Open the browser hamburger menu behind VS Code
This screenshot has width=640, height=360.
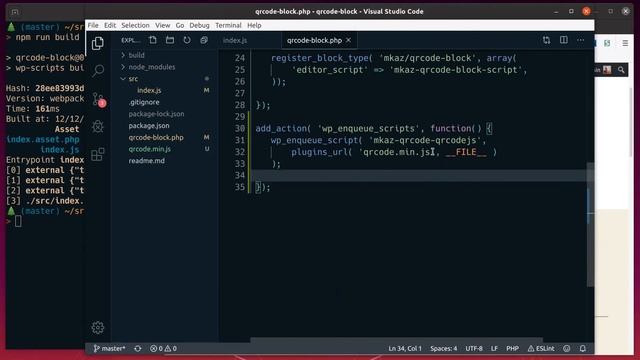pos(625,43)
